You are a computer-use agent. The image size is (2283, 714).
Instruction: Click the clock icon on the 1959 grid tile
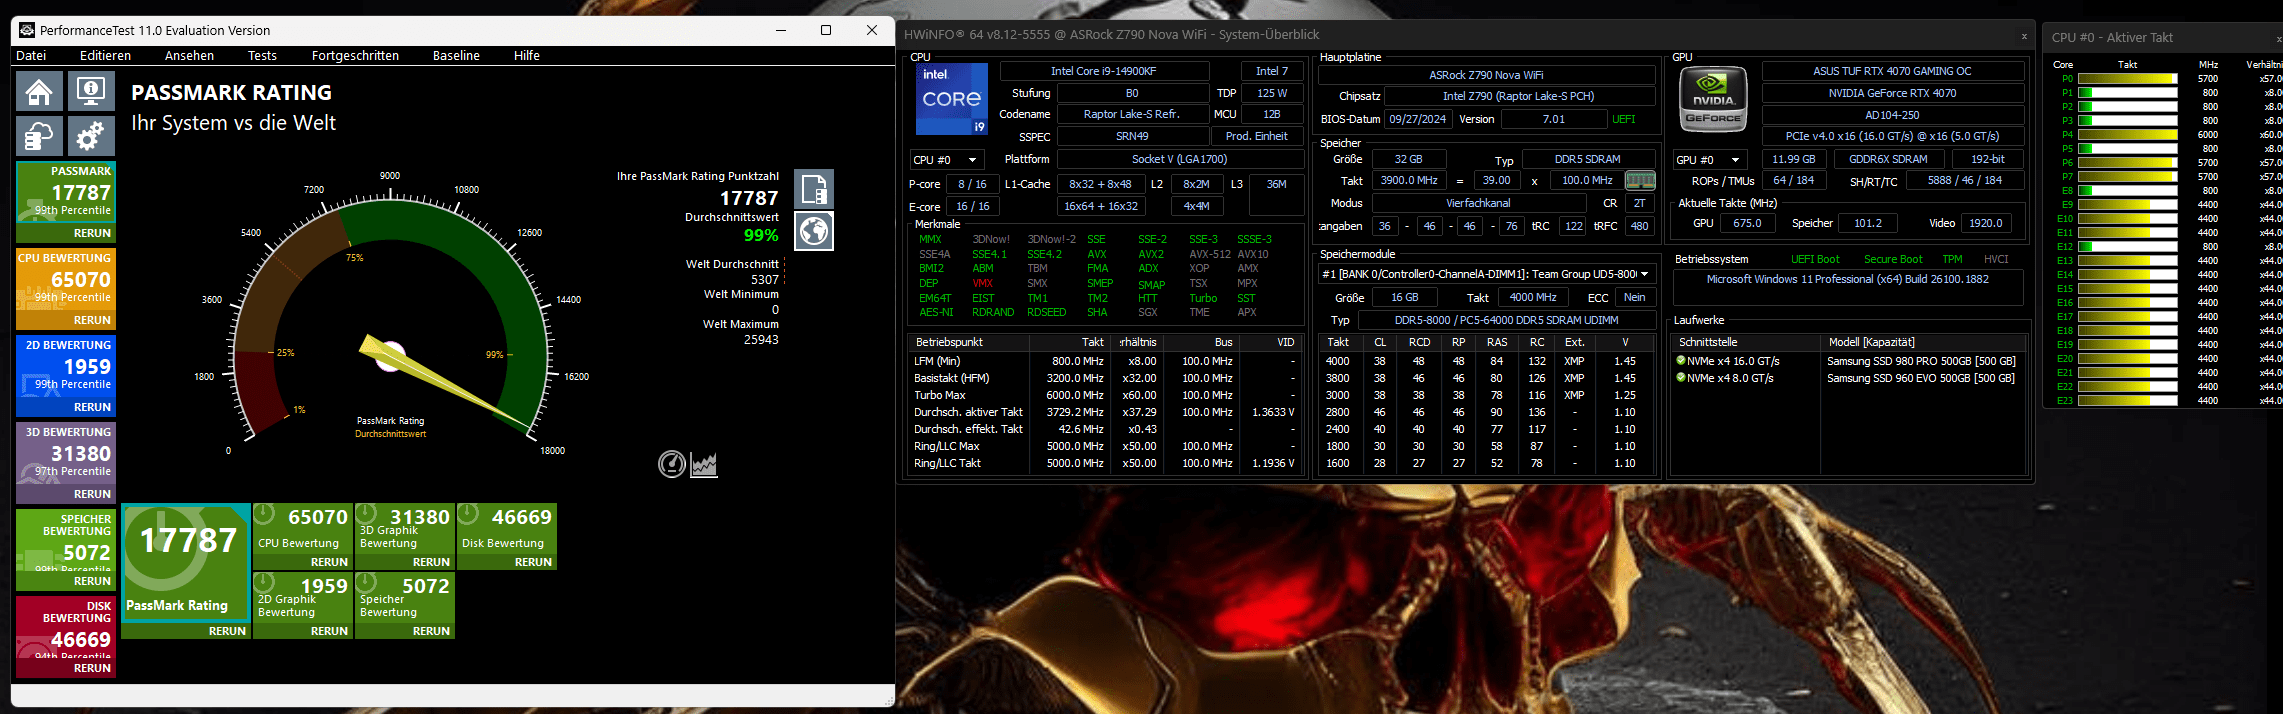point(265,582)
